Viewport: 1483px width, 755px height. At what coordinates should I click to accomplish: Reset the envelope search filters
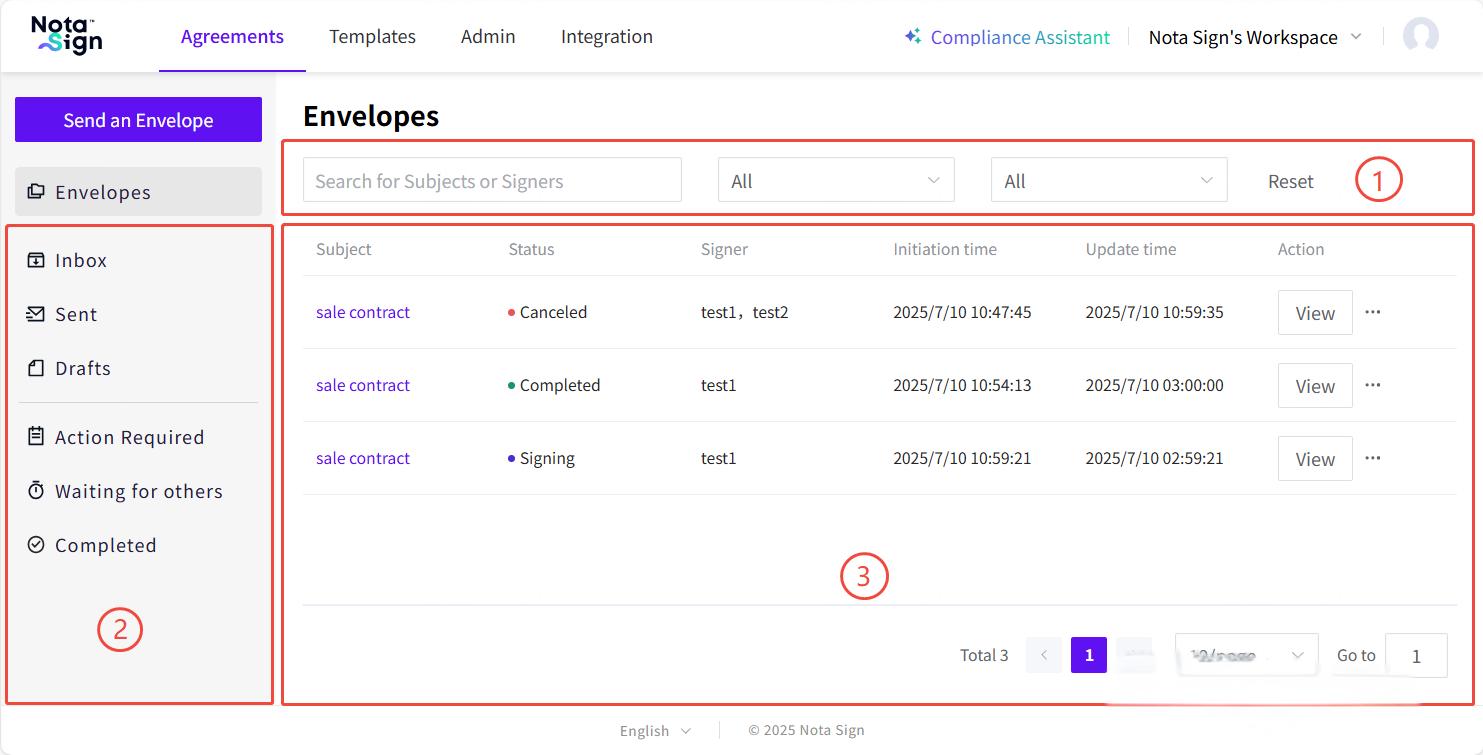click(1290, 181)
